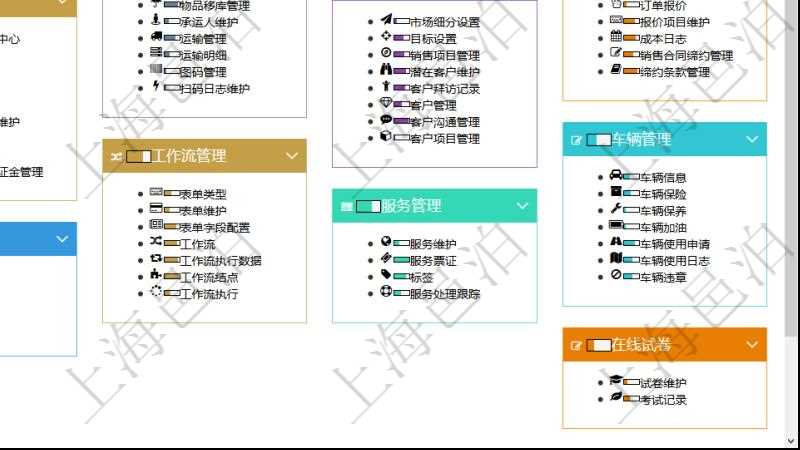This screenshot has width=800, height=450.
Task: Toggle the switch next to 表单类型
Action: 172,194
